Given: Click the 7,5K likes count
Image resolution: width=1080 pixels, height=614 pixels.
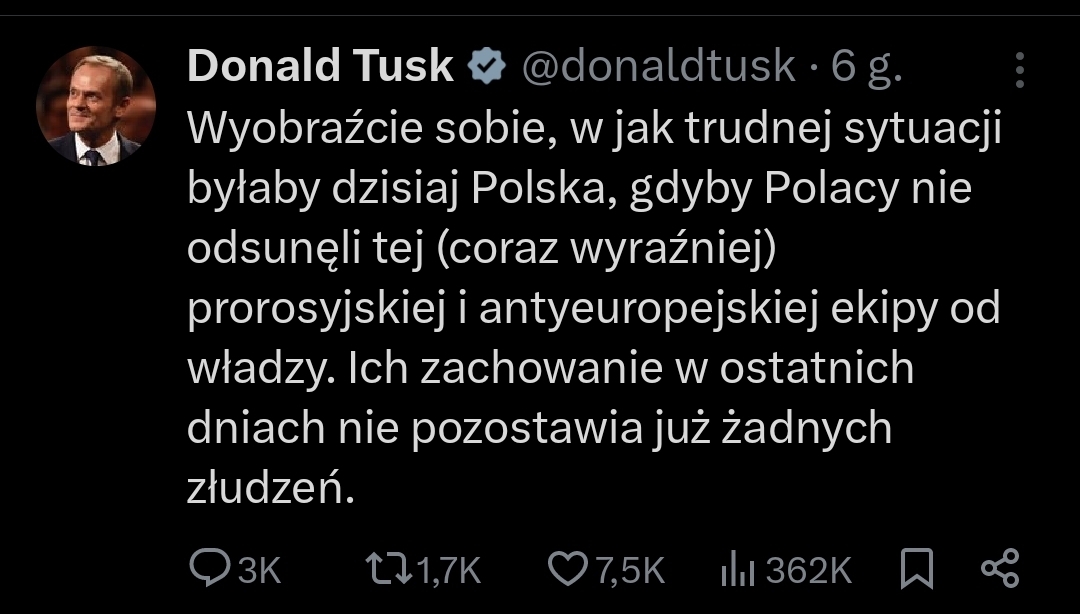Looking at the screenshot, I should (630, 570).
